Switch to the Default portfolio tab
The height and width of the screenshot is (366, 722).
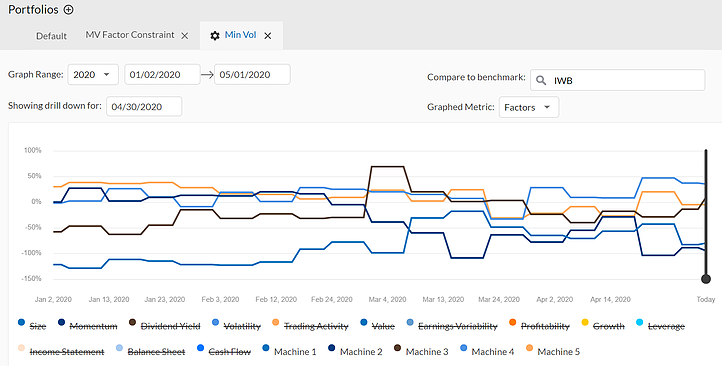(52, 35)
